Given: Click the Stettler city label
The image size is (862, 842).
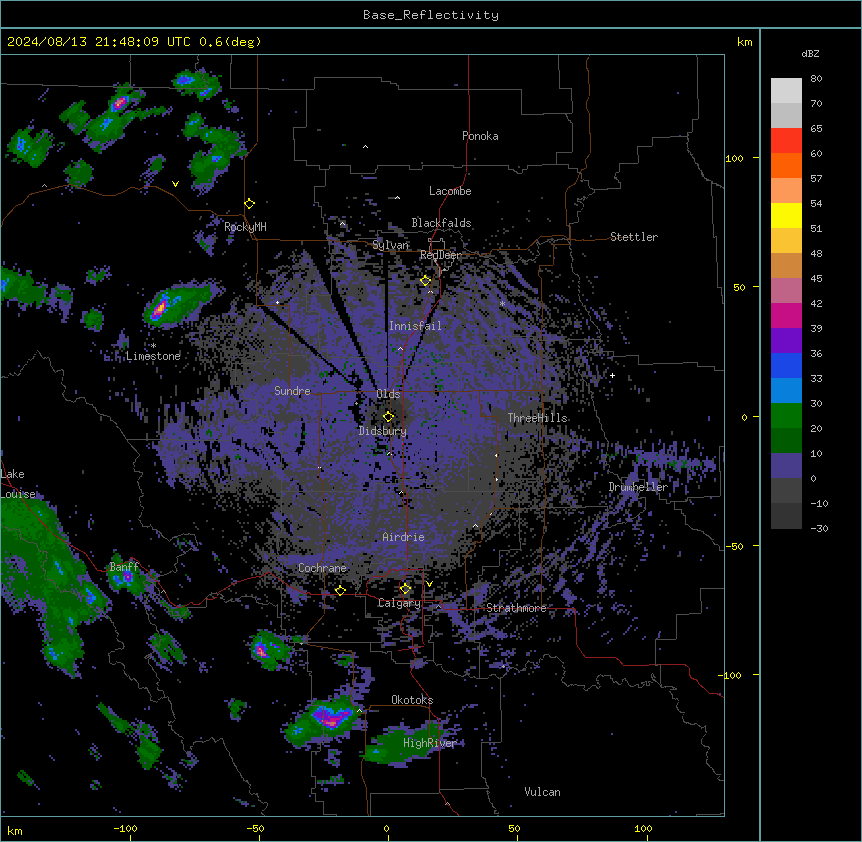Looking at the screenshot, I should [x=633, y=237].
